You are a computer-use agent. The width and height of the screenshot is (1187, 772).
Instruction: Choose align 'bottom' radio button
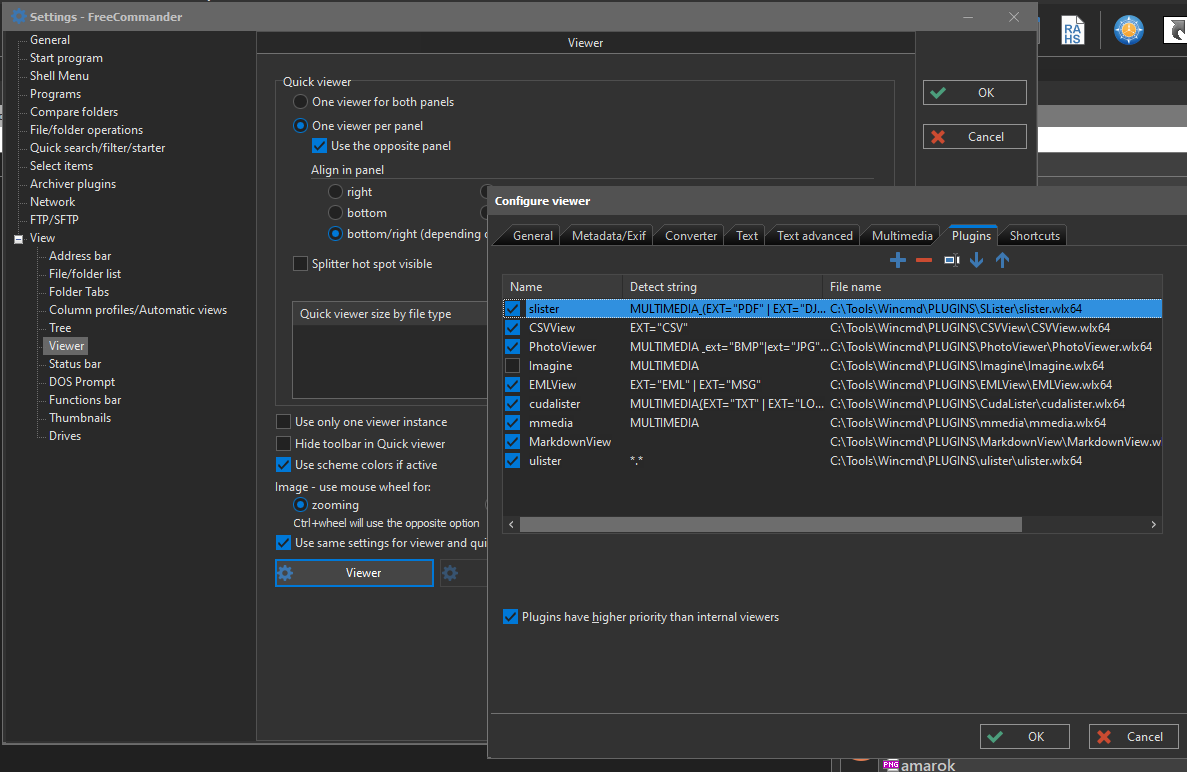click(335, 213)
